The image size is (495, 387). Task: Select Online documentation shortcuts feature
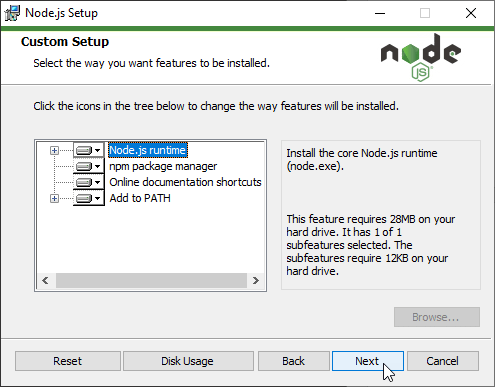point(185,182)
